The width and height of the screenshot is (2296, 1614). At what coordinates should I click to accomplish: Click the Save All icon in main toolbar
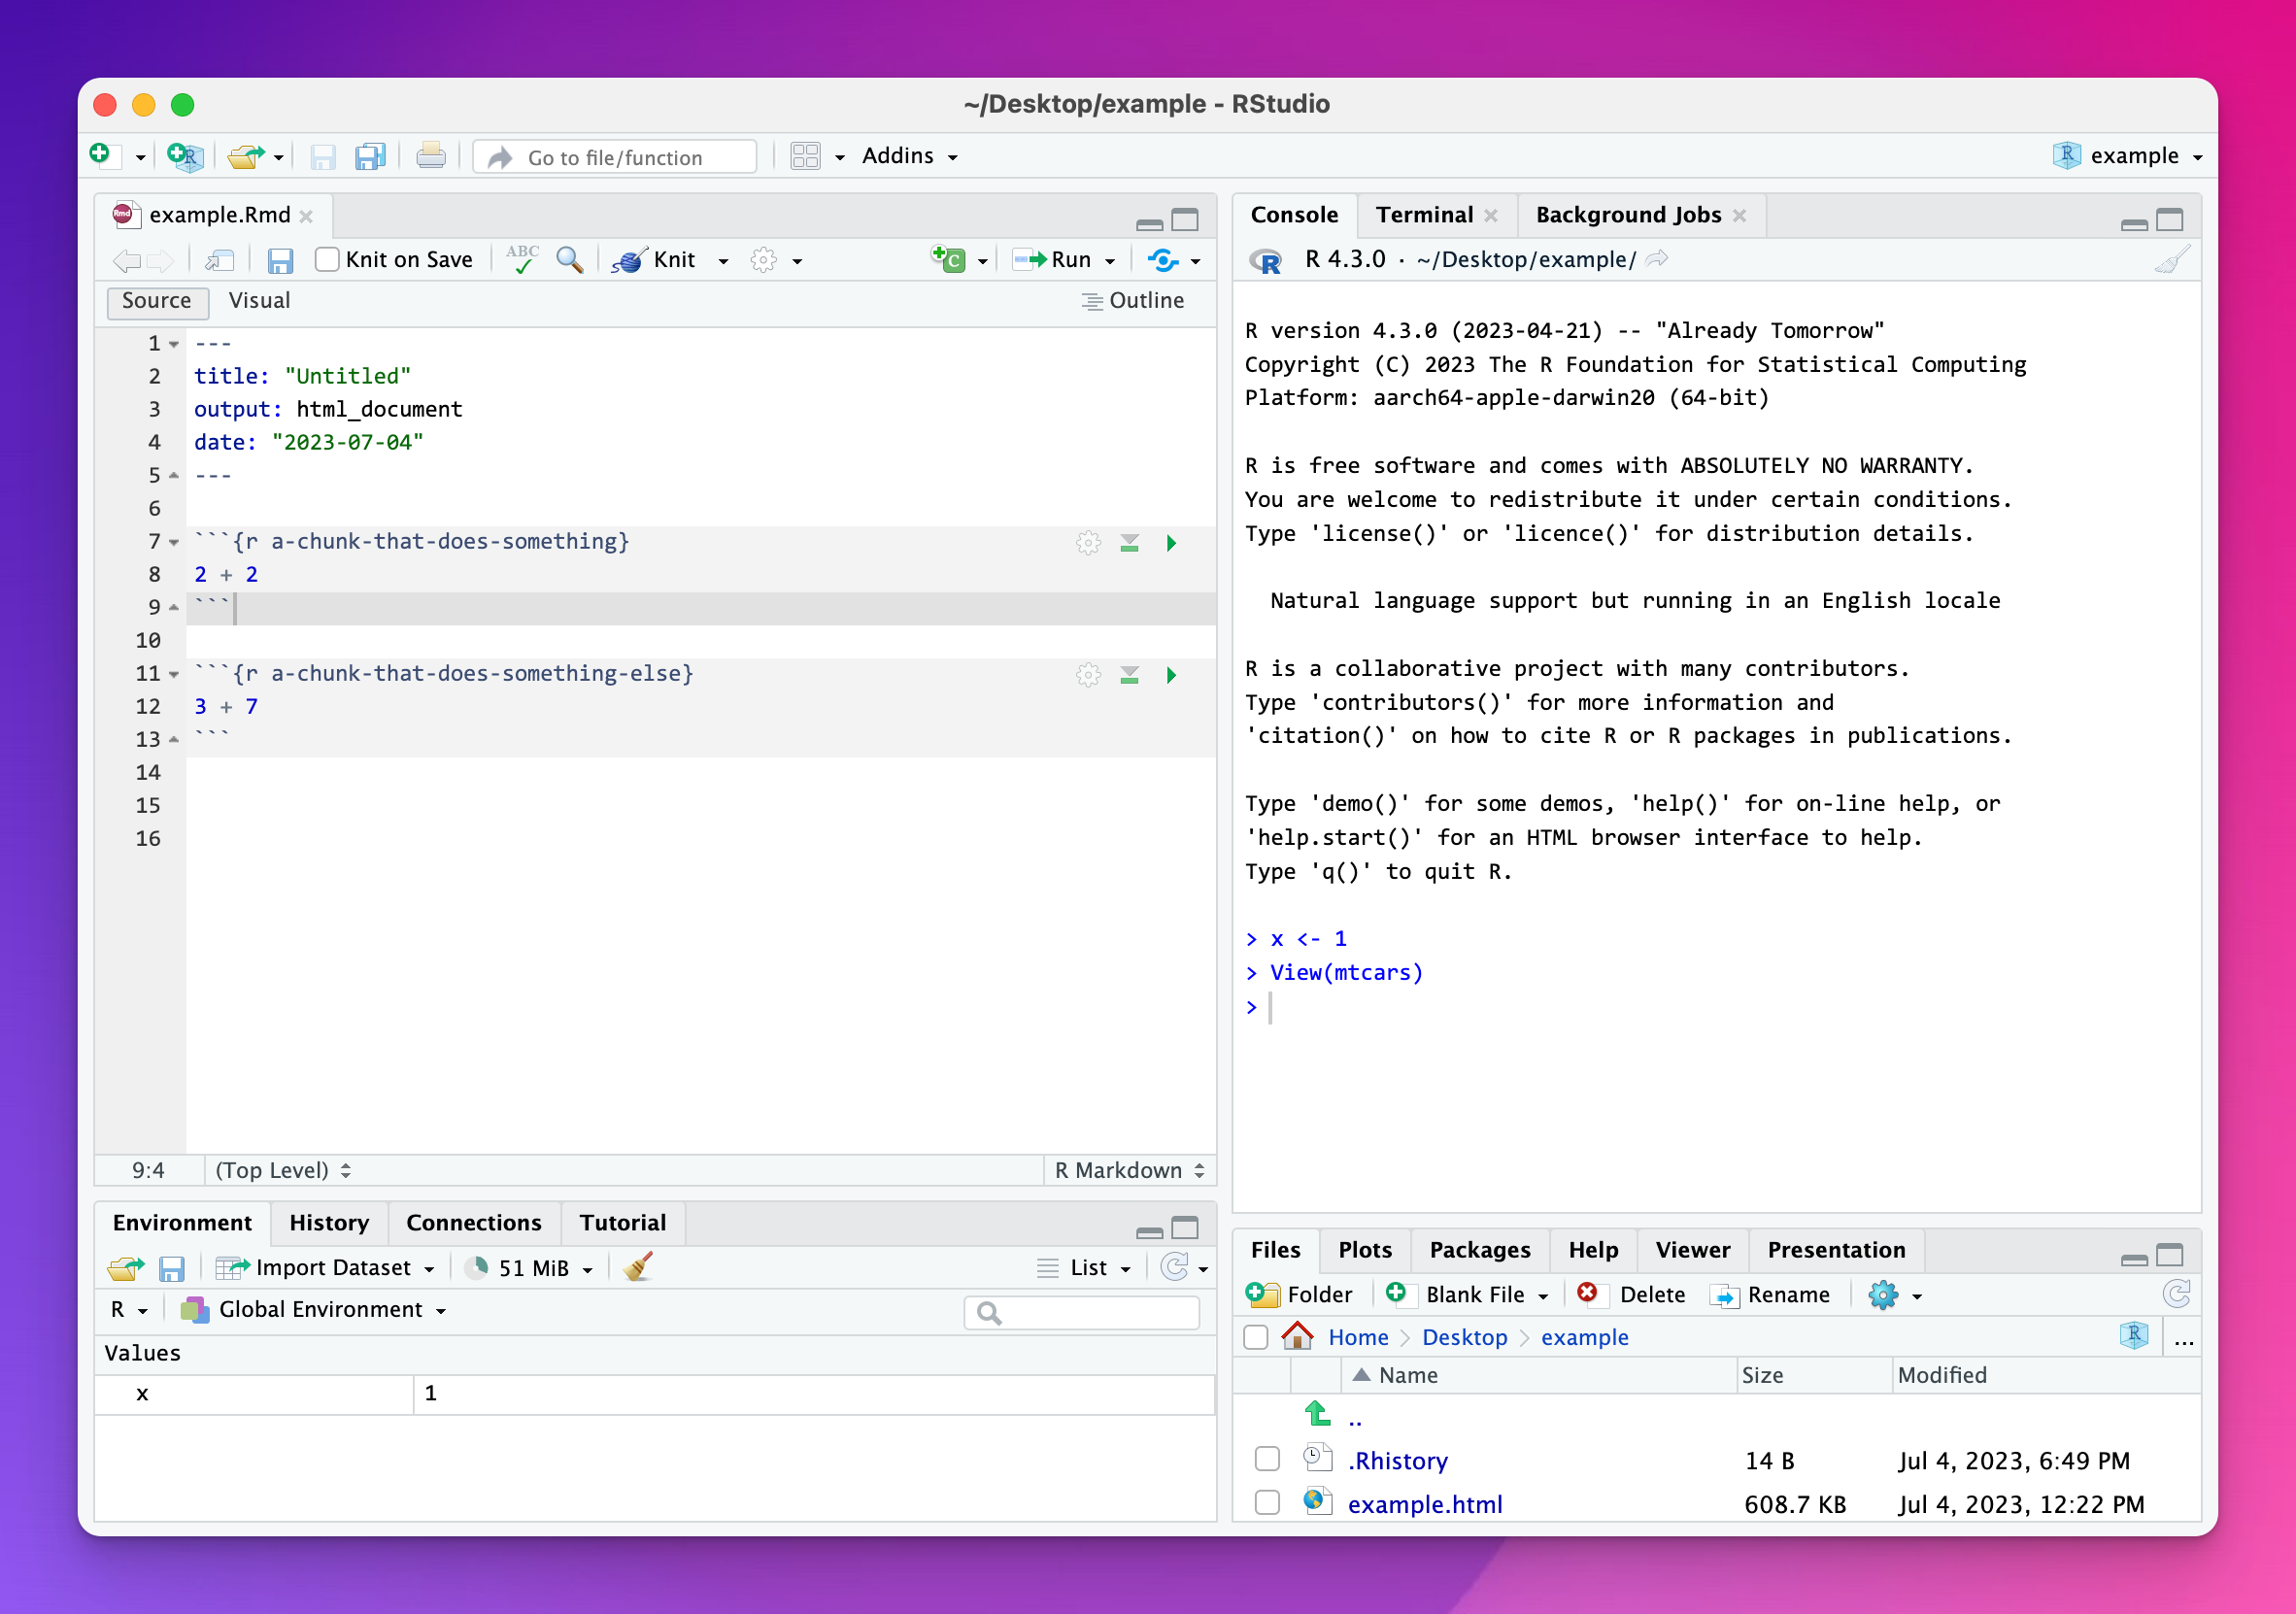[x=370, y=157]
